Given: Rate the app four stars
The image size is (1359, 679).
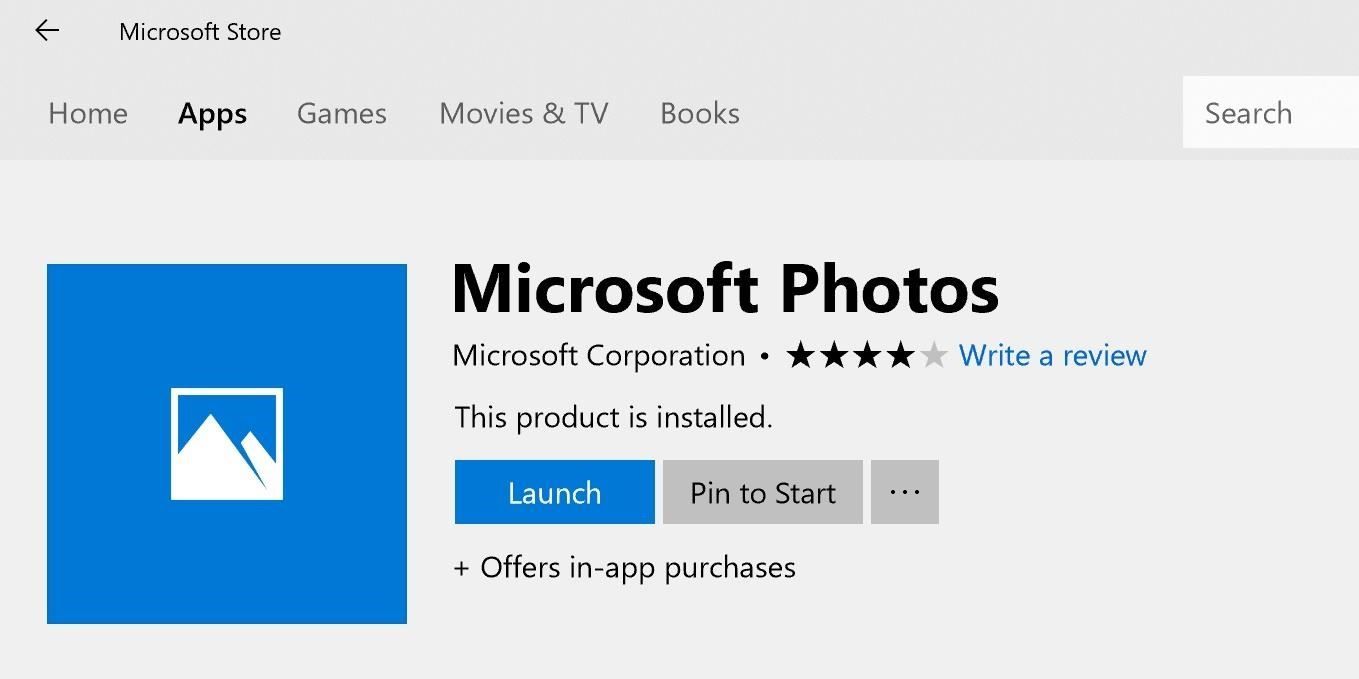Looking at the screenshot, I should (900, 355).
